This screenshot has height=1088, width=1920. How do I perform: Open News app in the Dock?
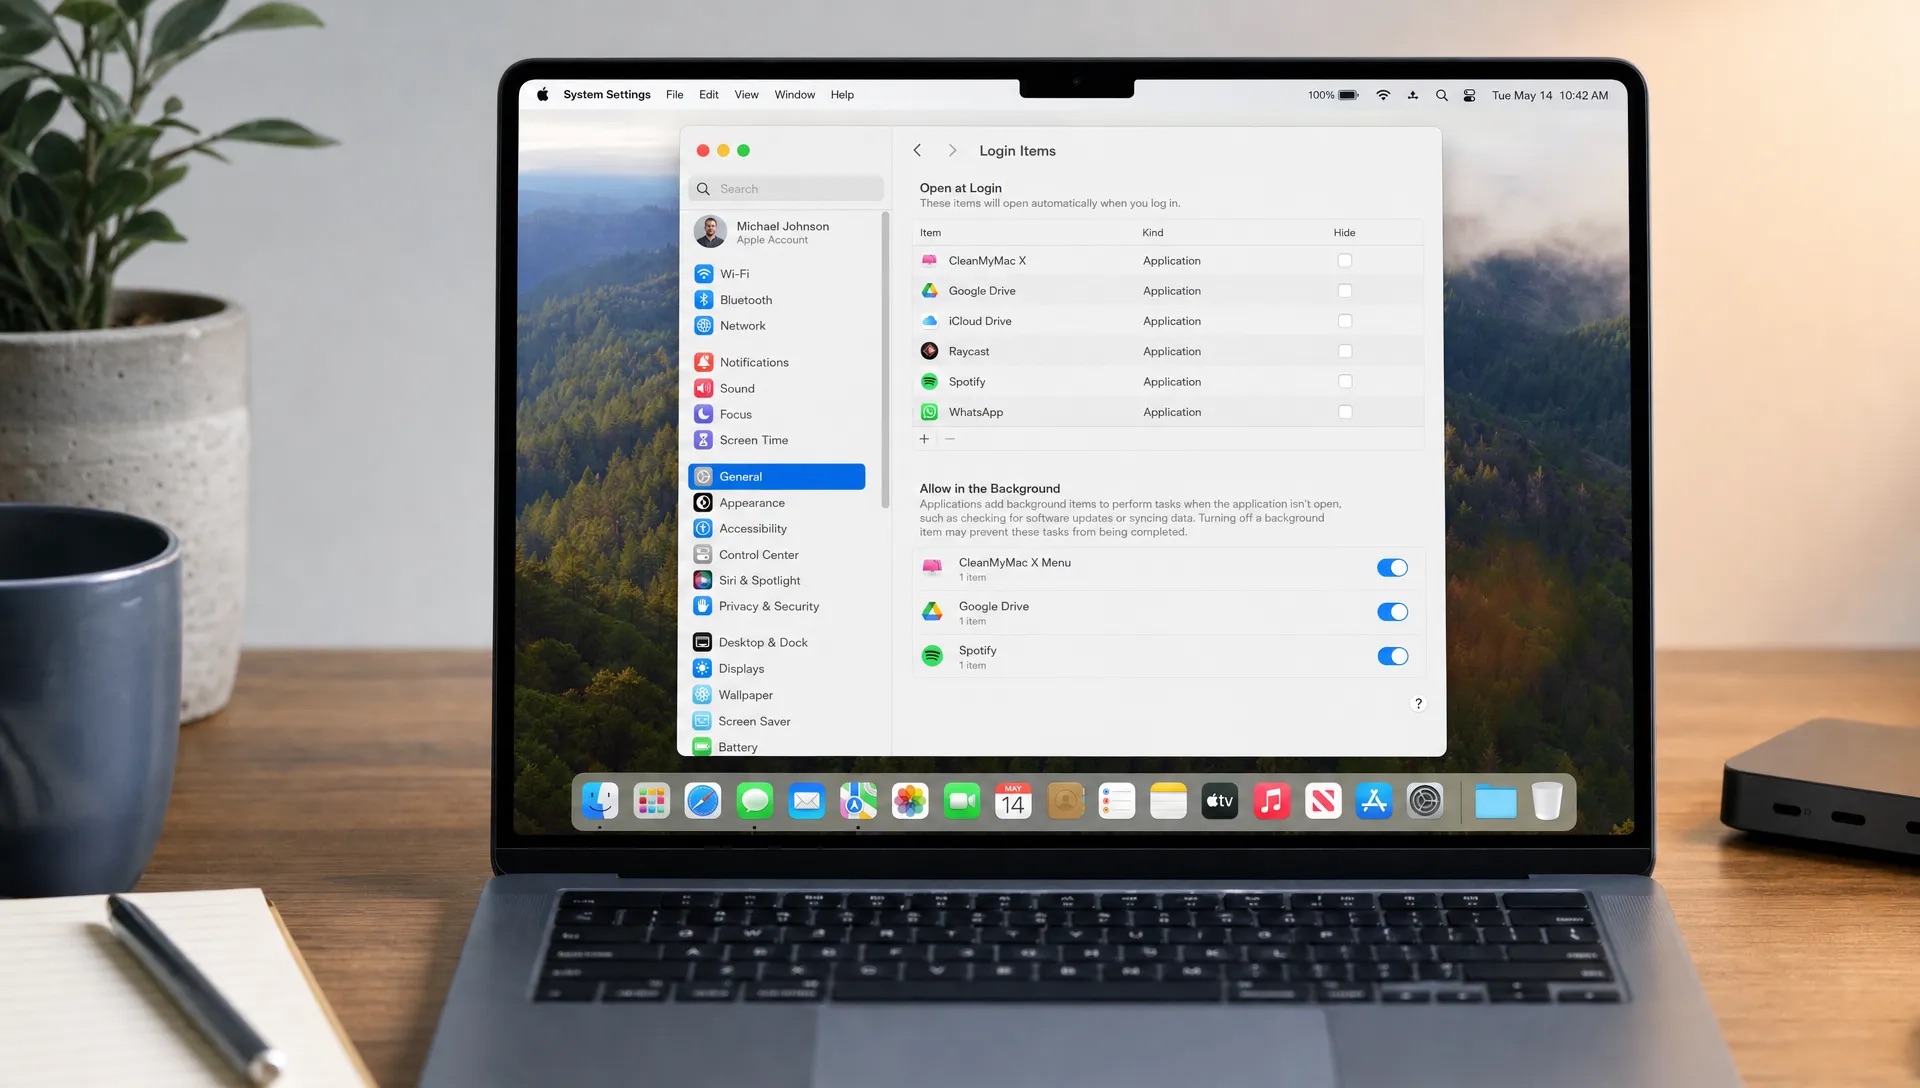(x=1323, y=801)
